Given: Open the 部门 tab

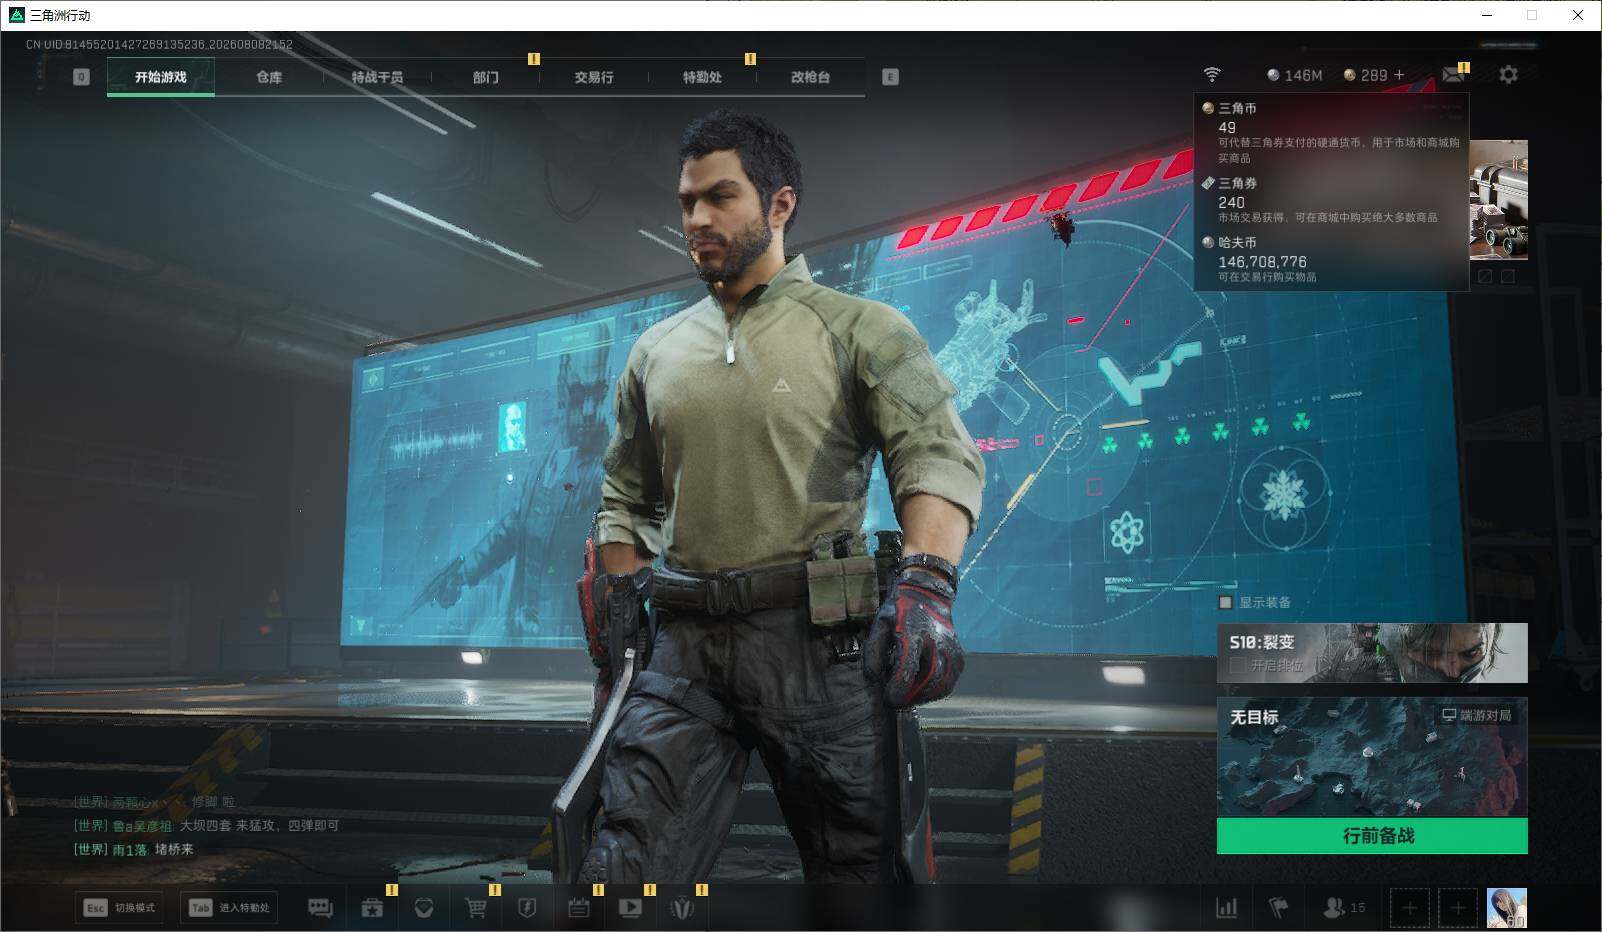Looking at the screenshot, I should [x=486, y=77].
